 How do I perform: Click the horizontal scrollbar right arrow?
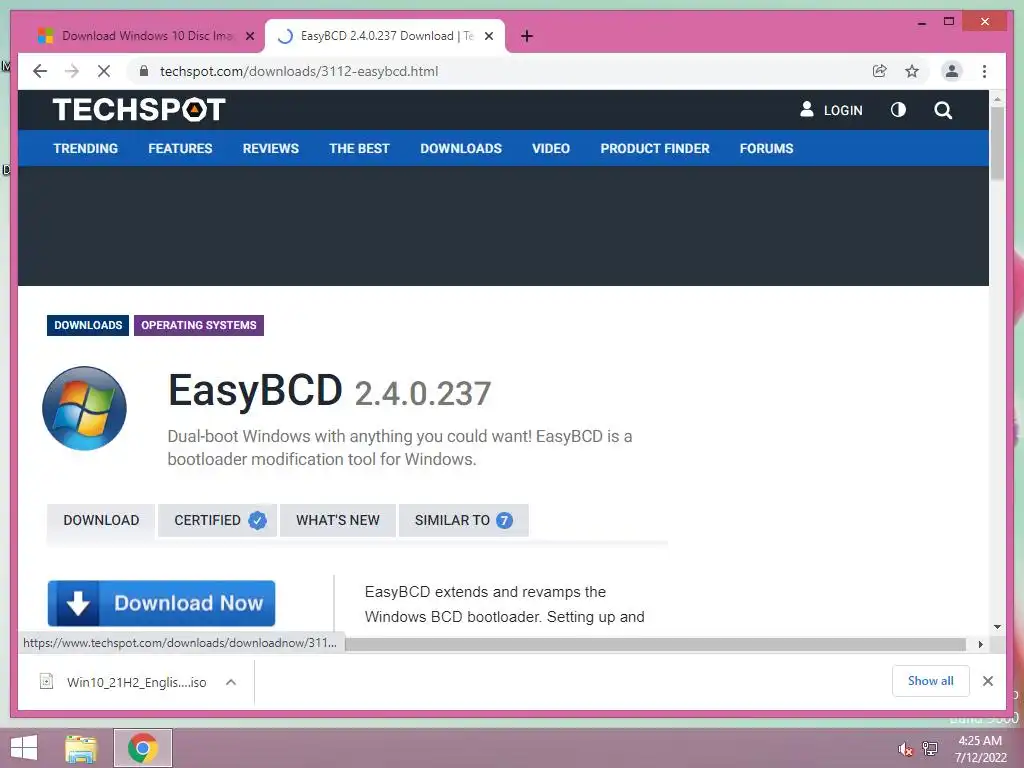980,645
